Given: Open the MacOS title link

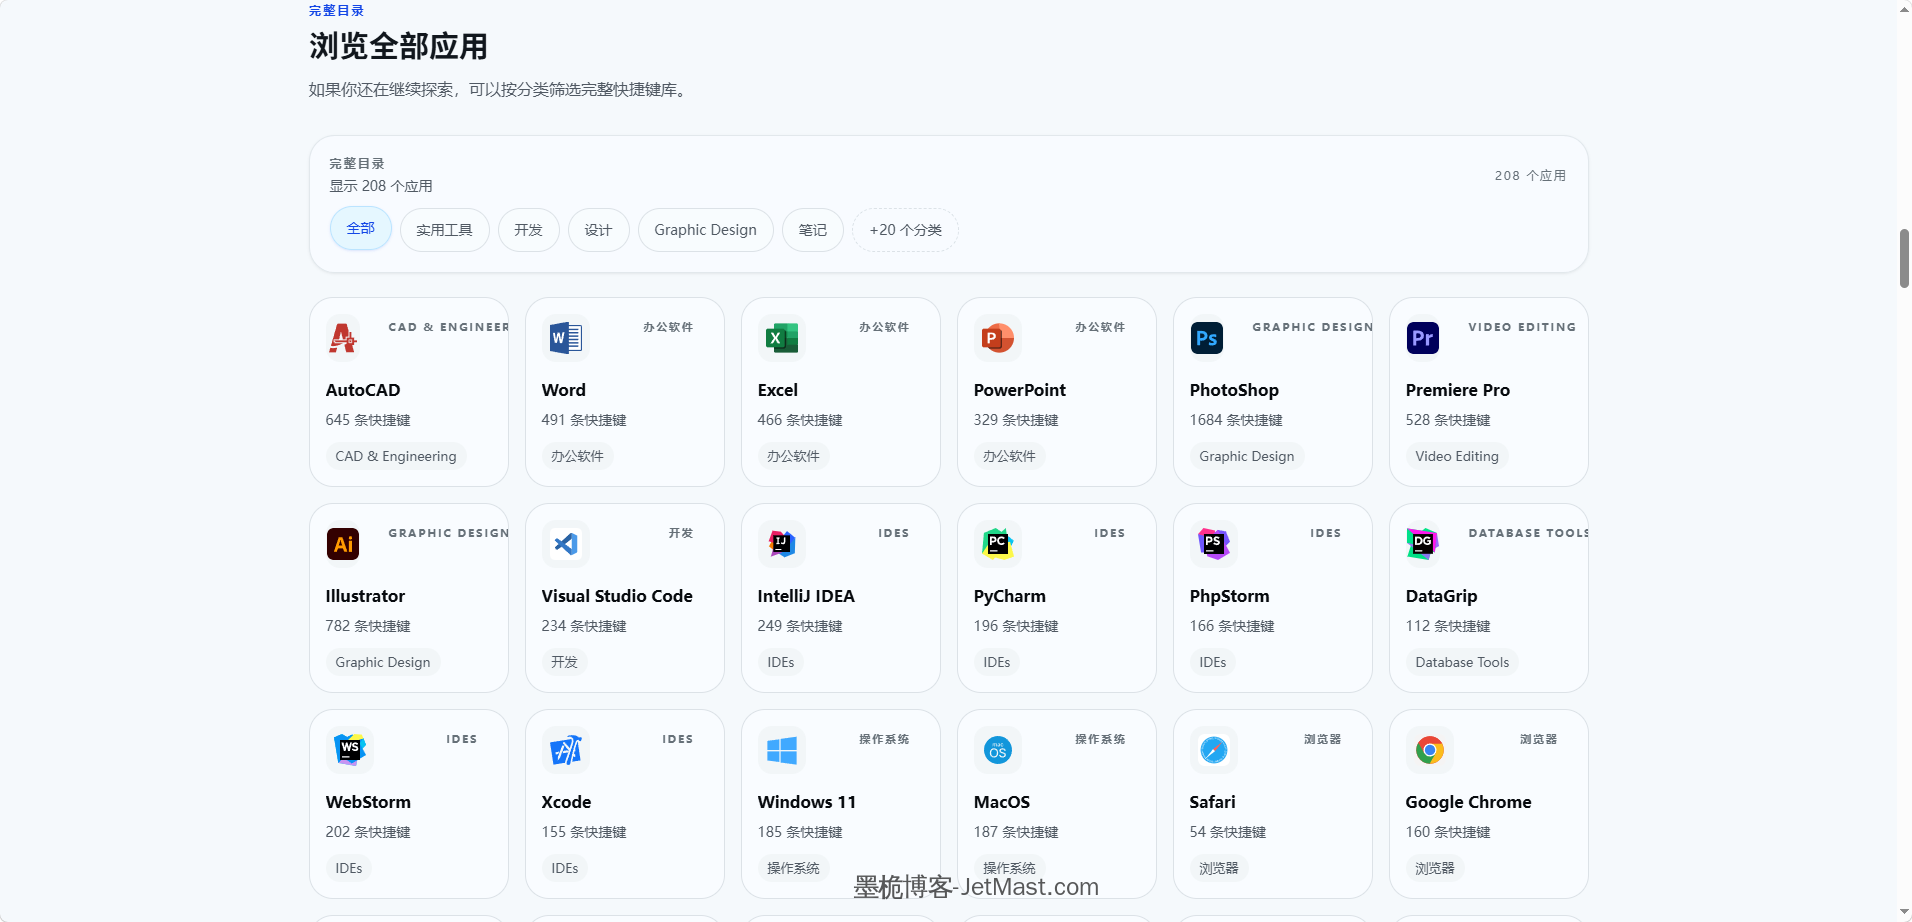Looking at the screenshot, I should pos(1002,802).
